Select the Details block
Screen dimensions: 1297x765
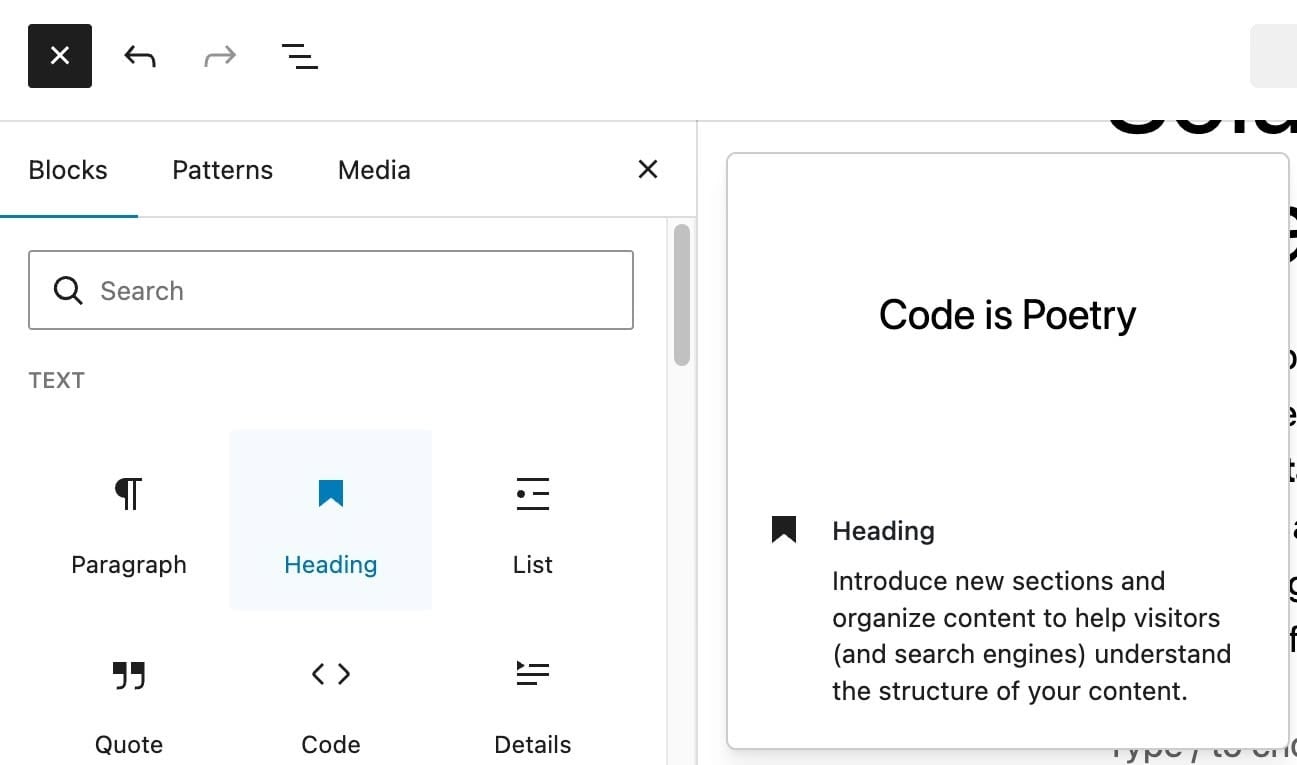click(x=532, y=675)
